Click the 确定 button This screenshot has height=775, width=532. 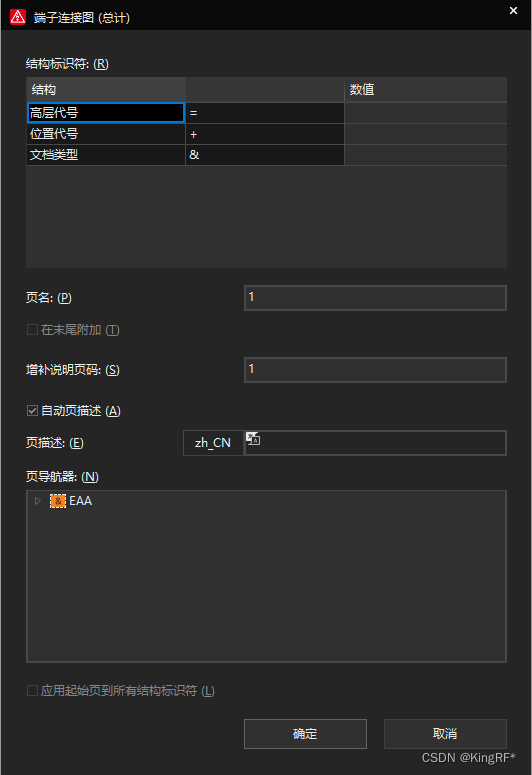tap(305, 733)
